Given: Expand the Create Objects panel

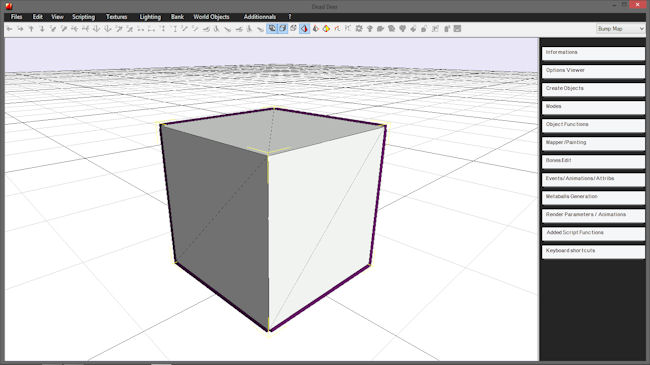Looking at the screenshot, I should 593,89.
